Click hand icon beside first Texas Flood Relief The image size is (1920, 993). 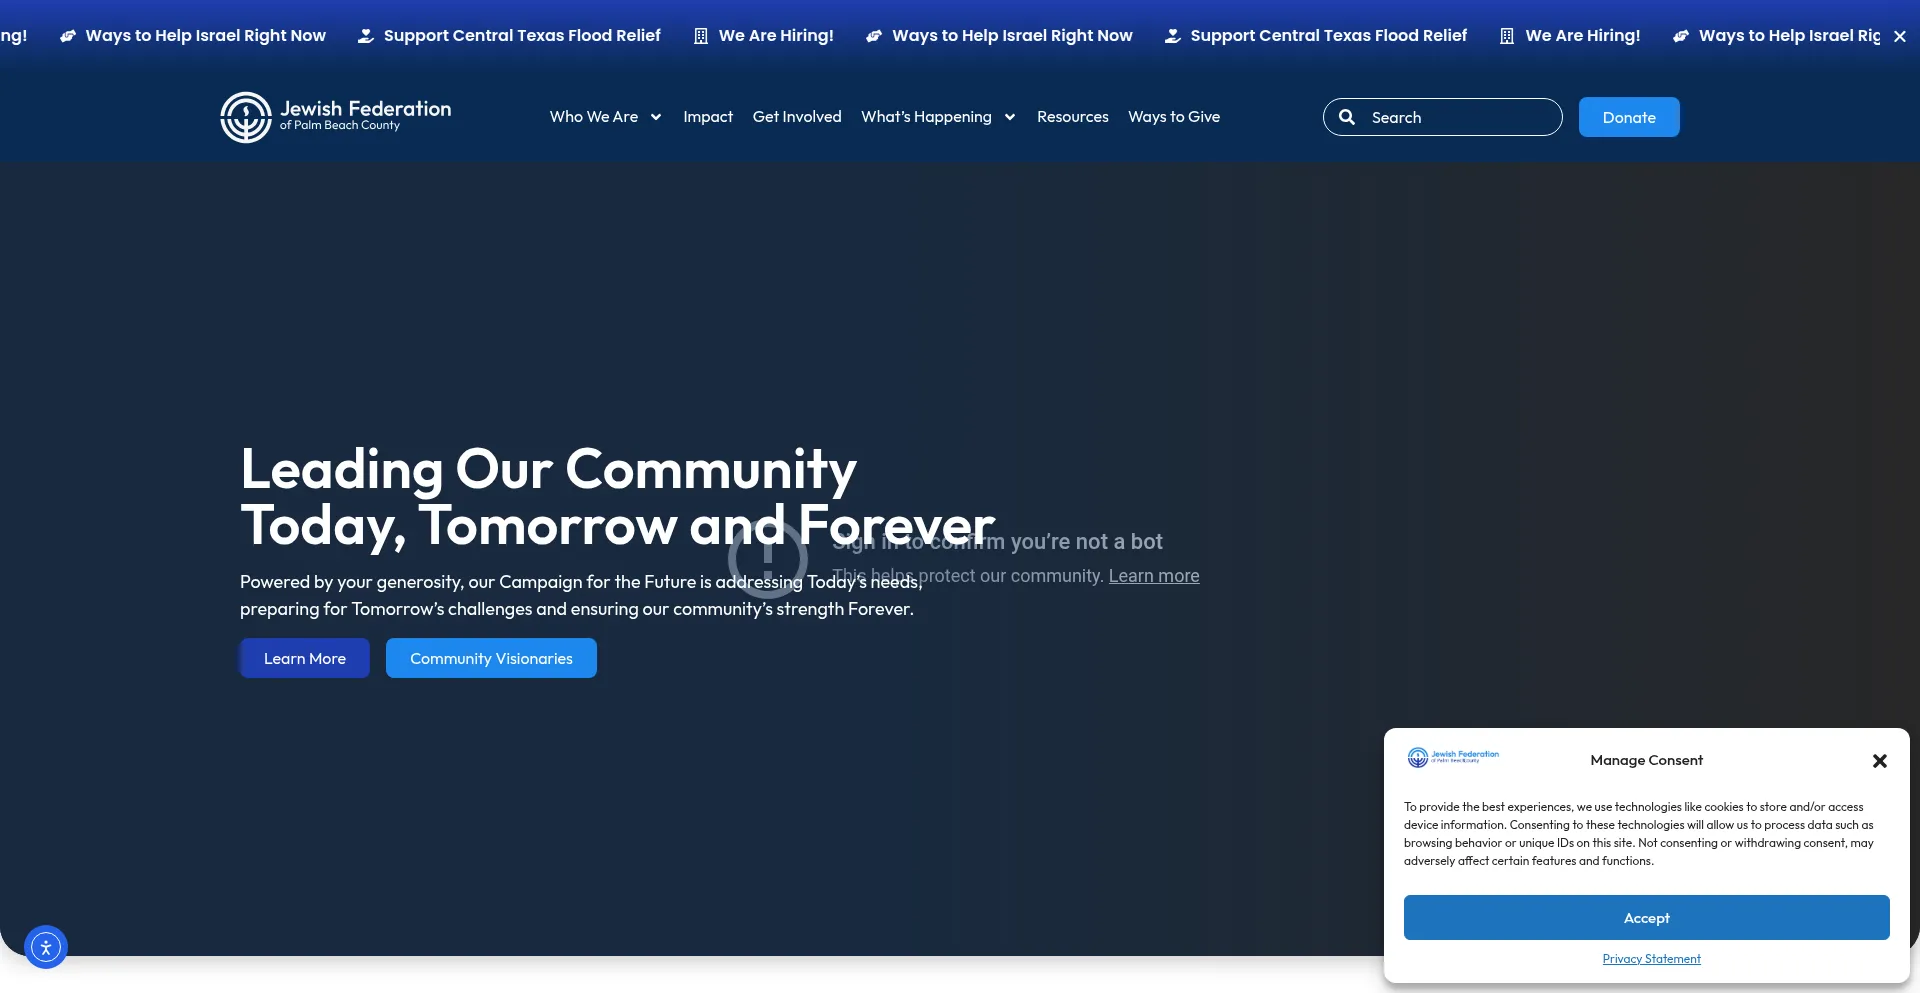click(366, 36)
